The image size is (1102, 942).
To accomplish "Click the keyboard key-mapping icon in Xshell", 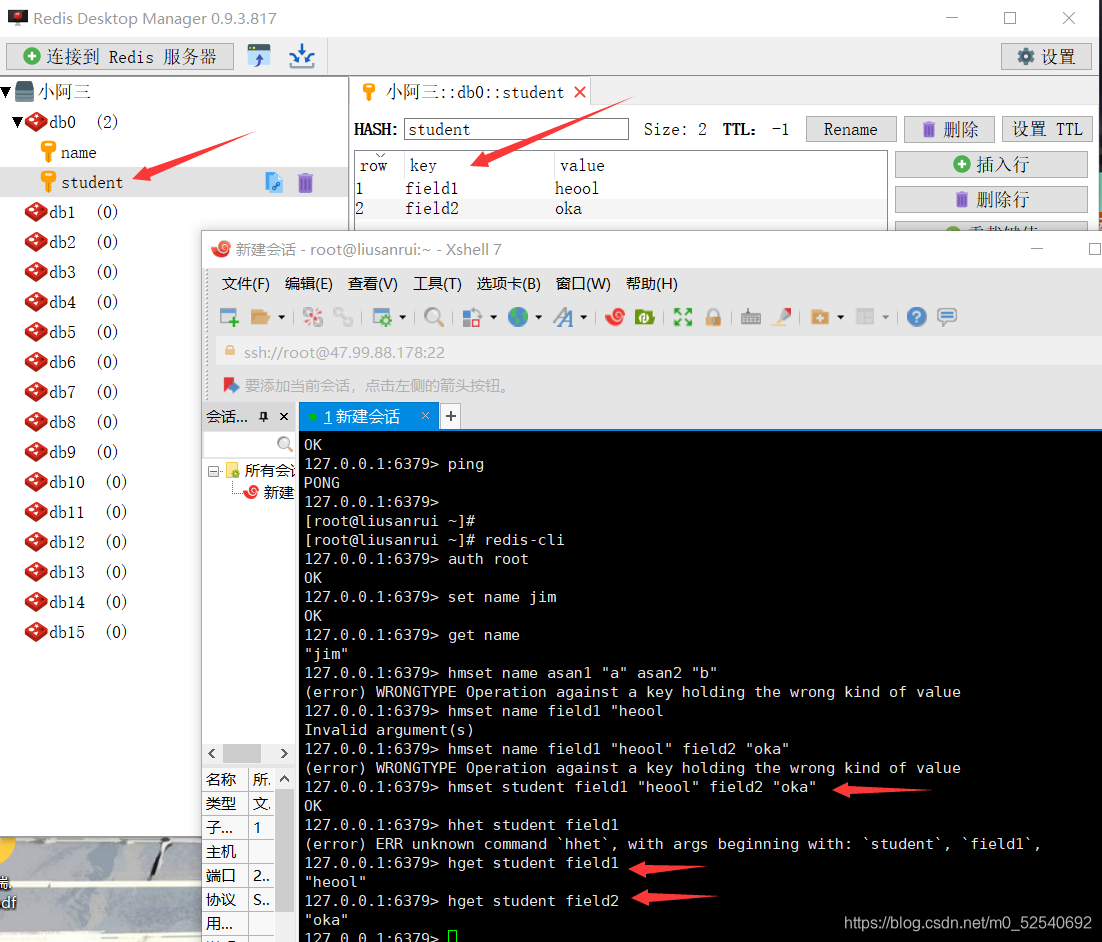I will 751,317.
